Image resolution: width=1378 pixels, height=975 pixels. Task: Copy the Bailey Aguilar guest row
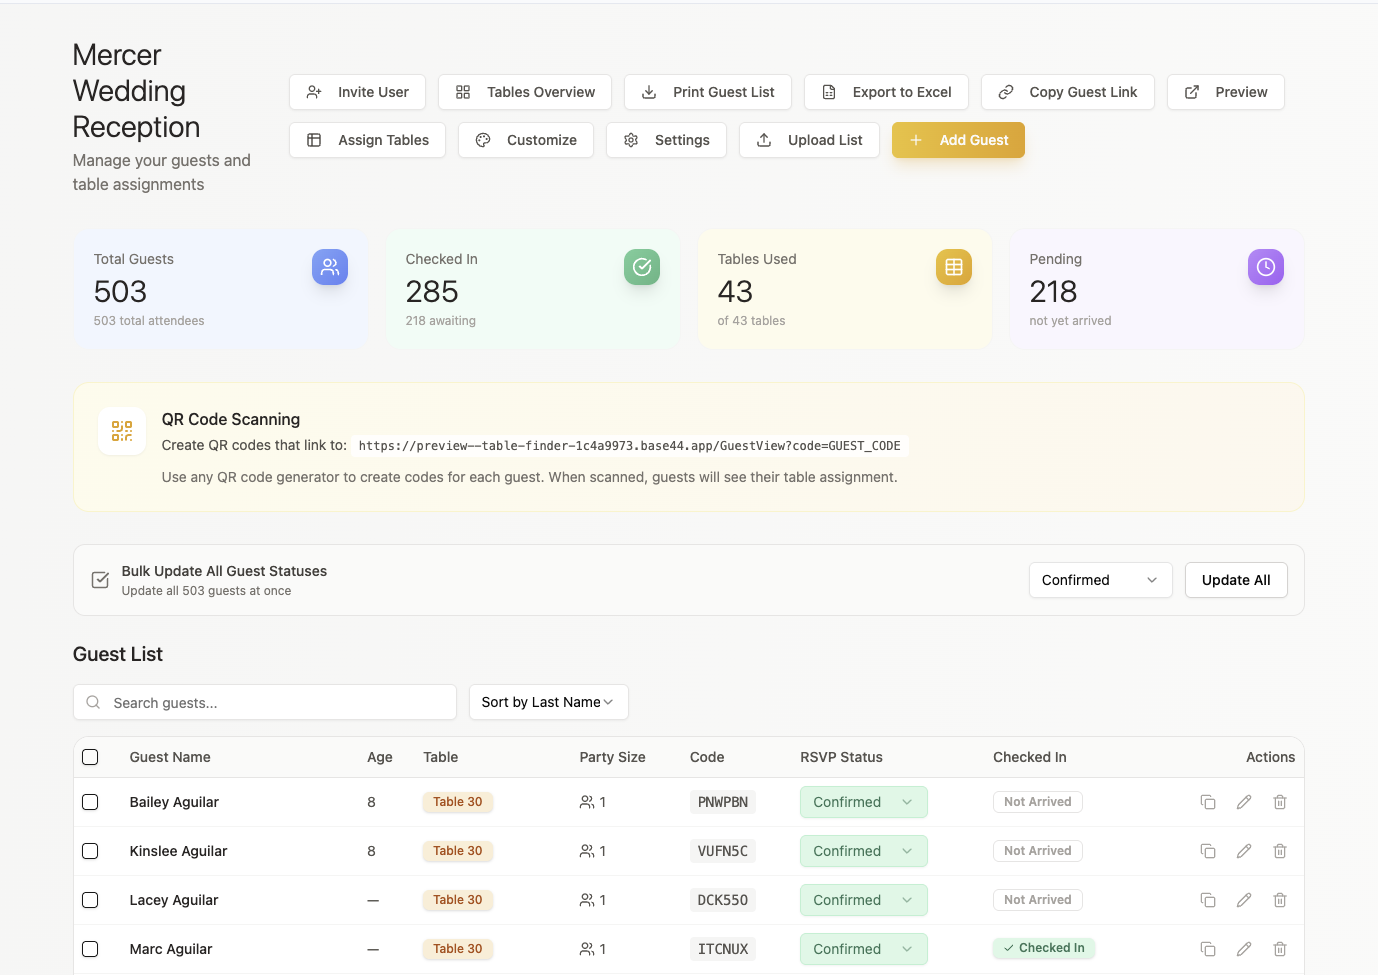tap(1208, 802)
